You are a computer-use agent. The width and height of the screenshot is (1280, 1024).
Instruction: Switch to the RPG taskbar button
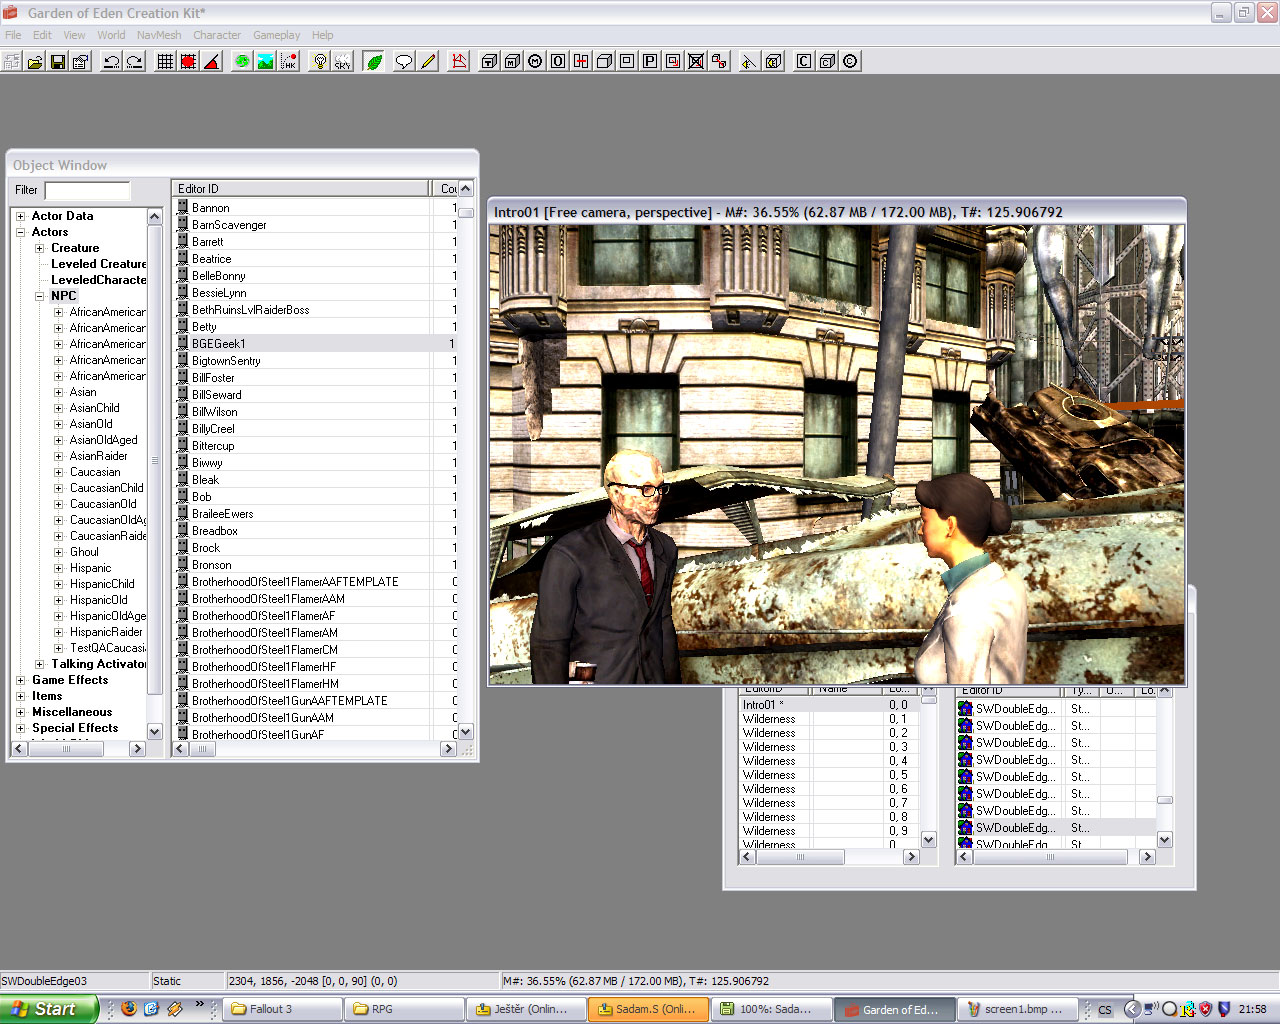click(x=405, y=1009)
